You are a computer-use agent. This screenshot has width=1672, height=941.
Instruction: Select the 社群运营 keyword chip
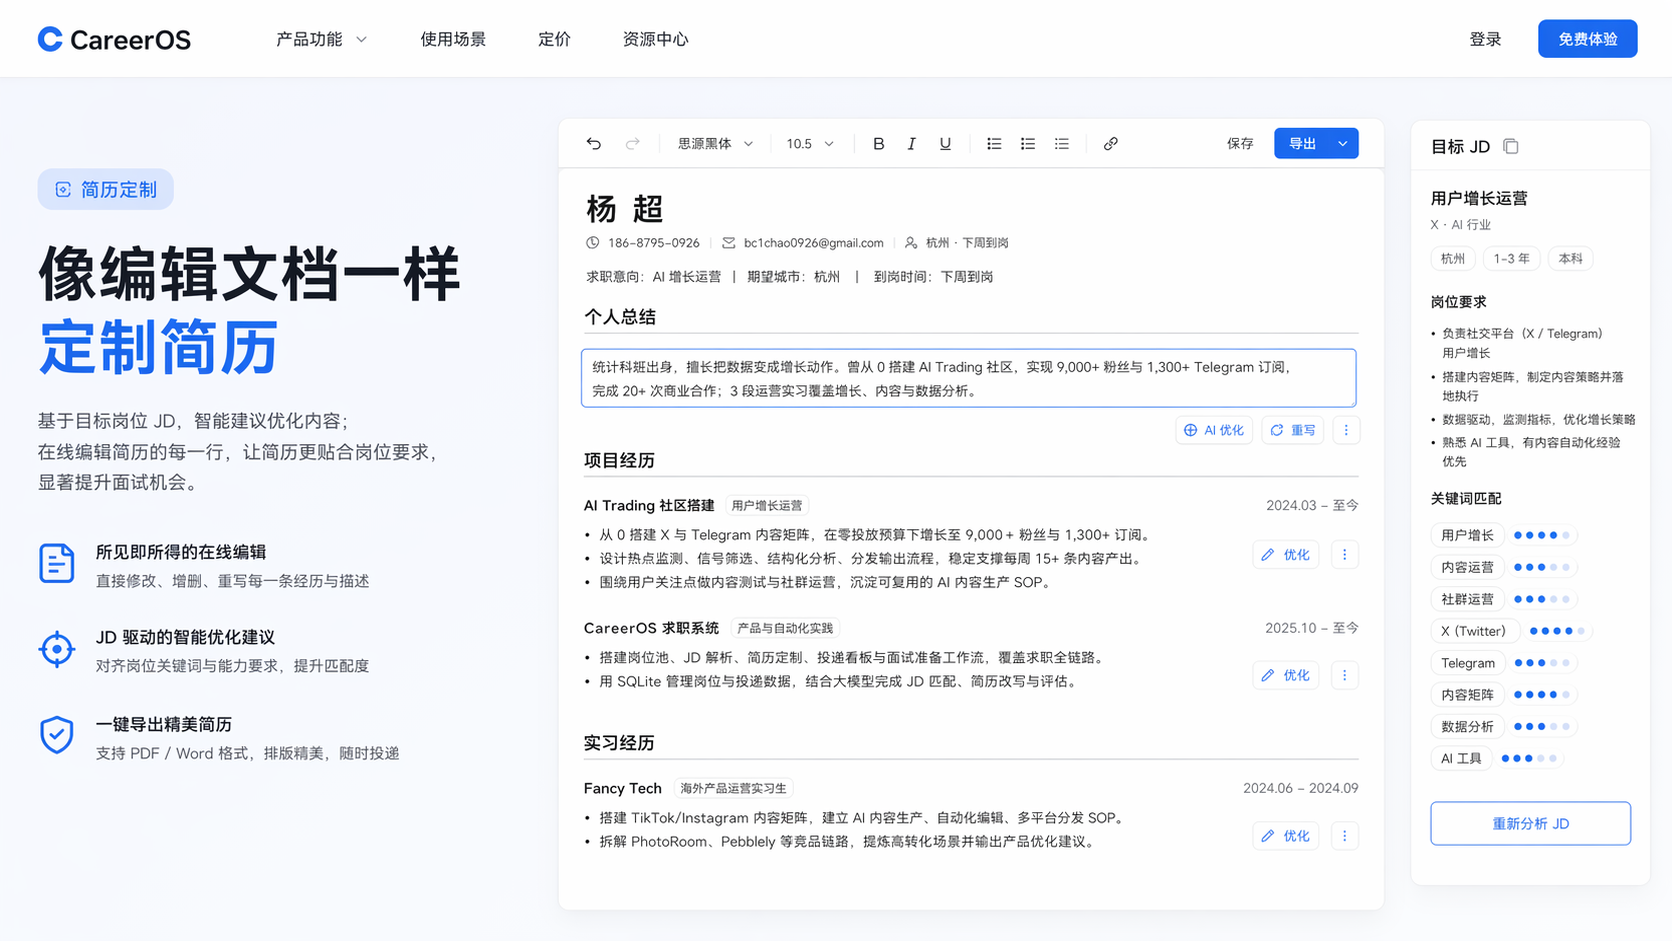pos(1467,599)
